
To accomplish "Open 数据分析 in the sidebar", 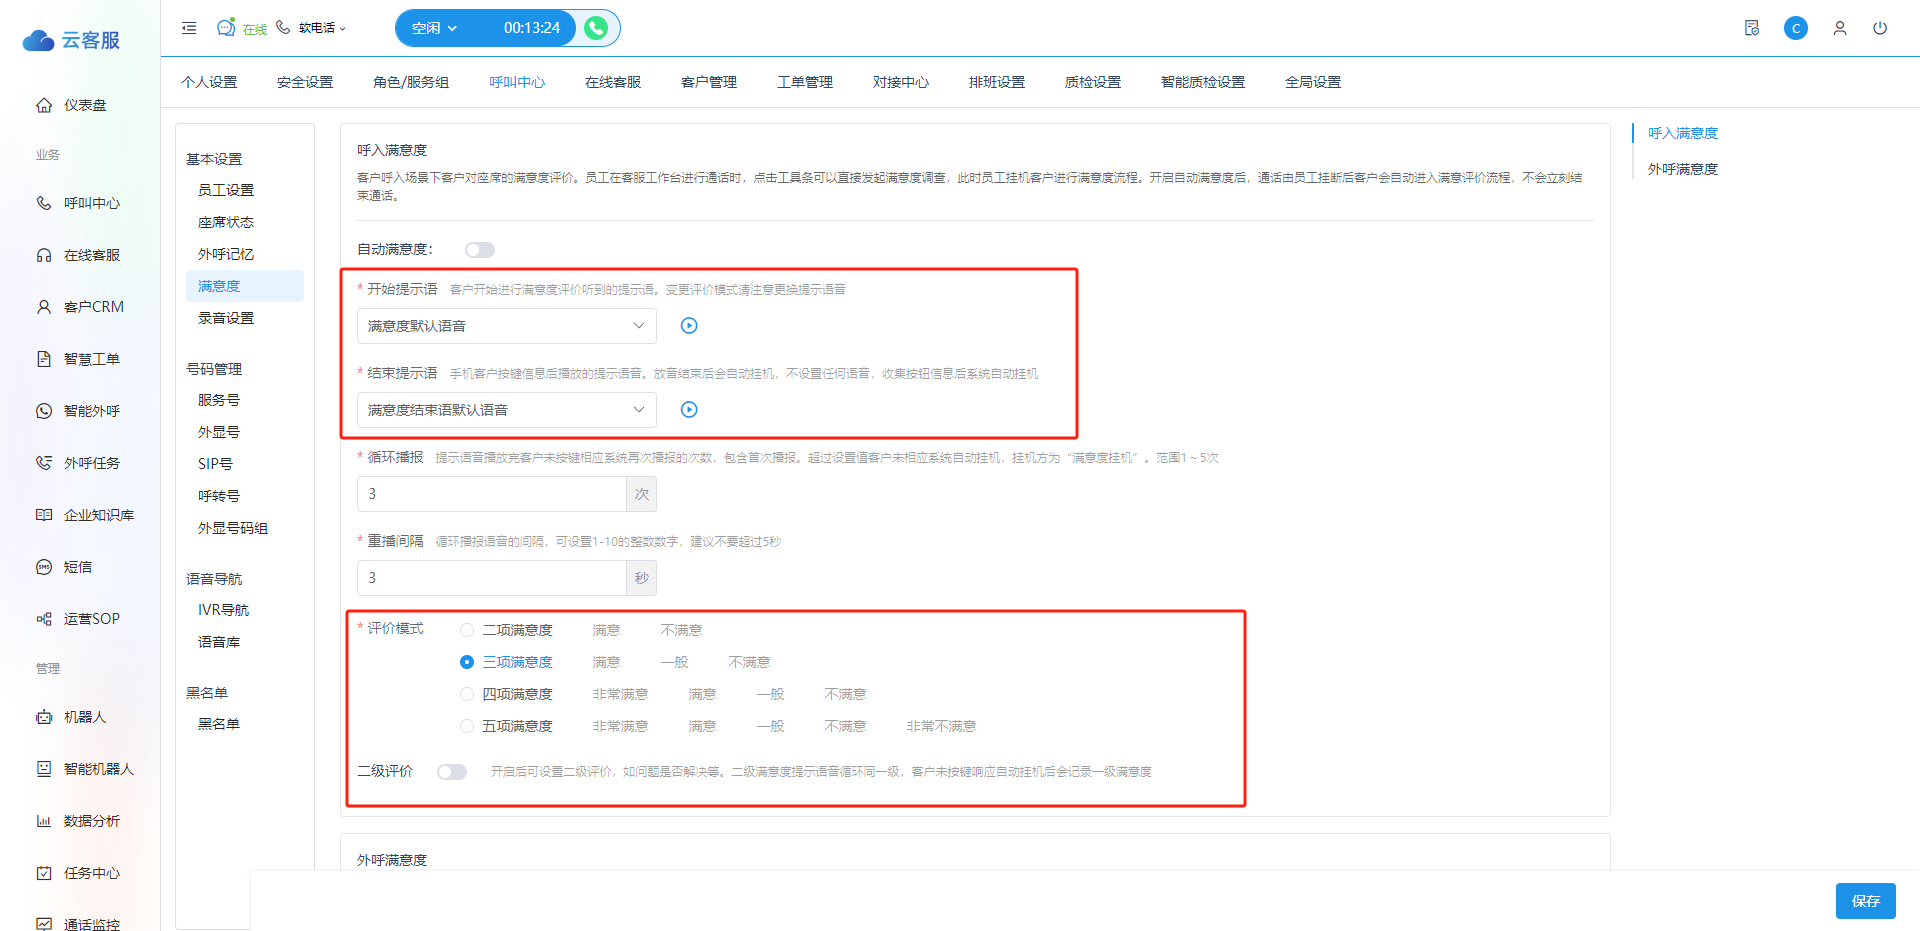I will pyautogui.click(x=80, y=821).
